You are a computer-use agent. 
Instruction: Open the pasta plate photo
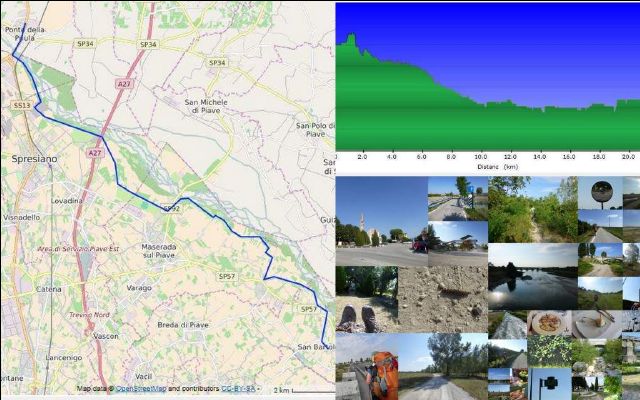click(550, 322)
